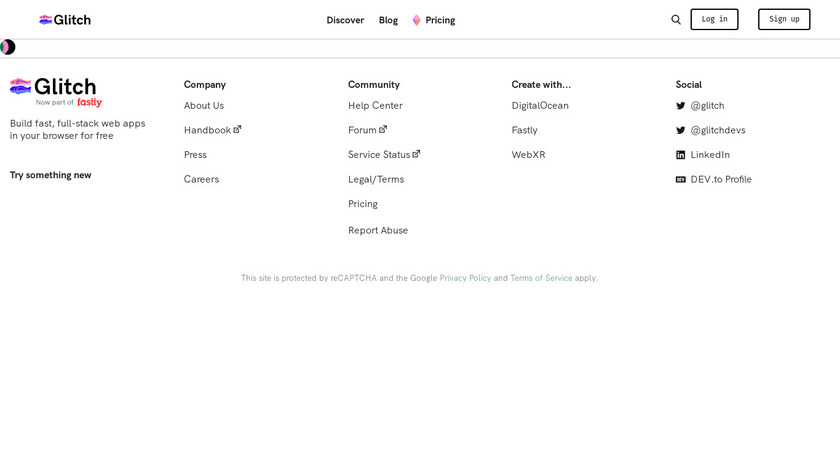Click the Twitter bird icon beside @glitch
The image size is (840, 472).
pos(681,106)
